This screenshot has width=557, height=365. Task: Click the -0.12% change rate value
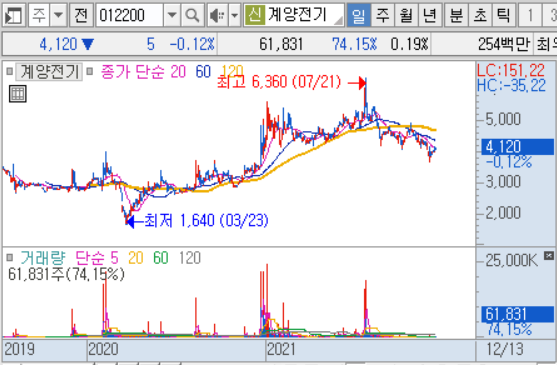tap(192, 44)
